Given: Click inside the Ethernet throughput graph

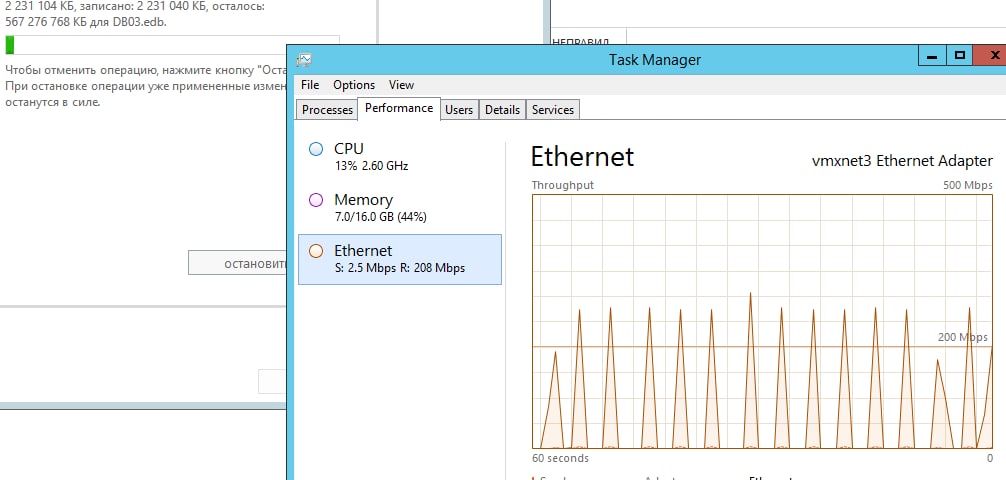Looking at the screenshot, I should click(x=762, y=322).
